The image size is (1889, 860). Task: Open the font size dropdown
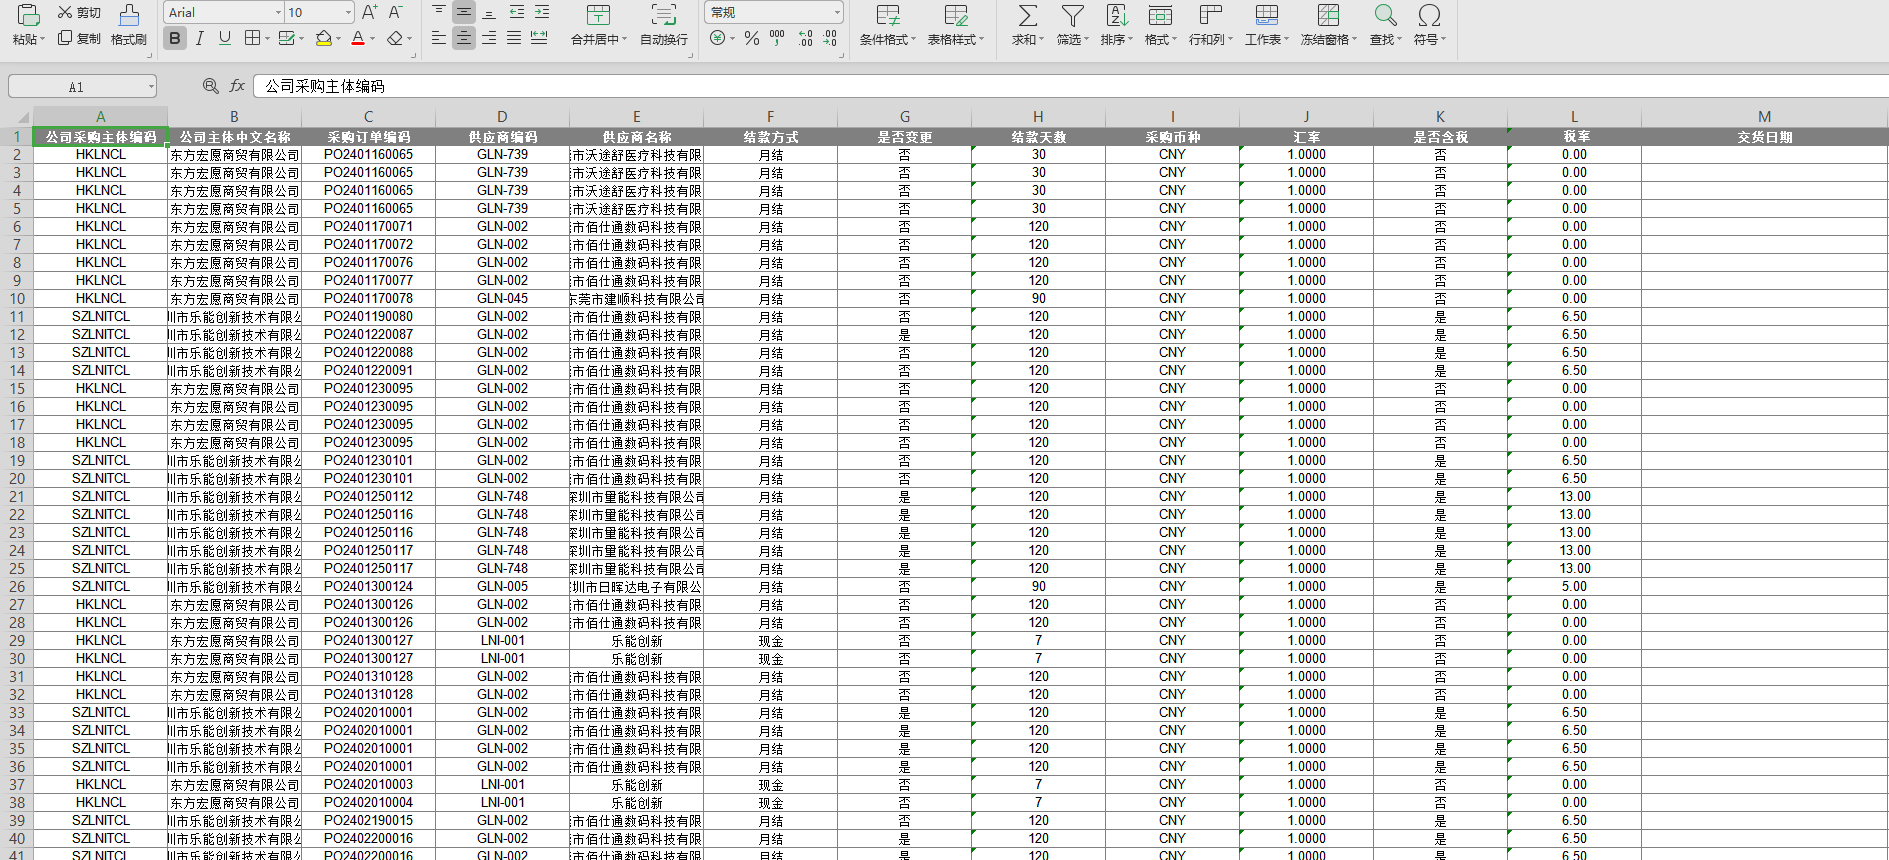(x=348, y=13)
